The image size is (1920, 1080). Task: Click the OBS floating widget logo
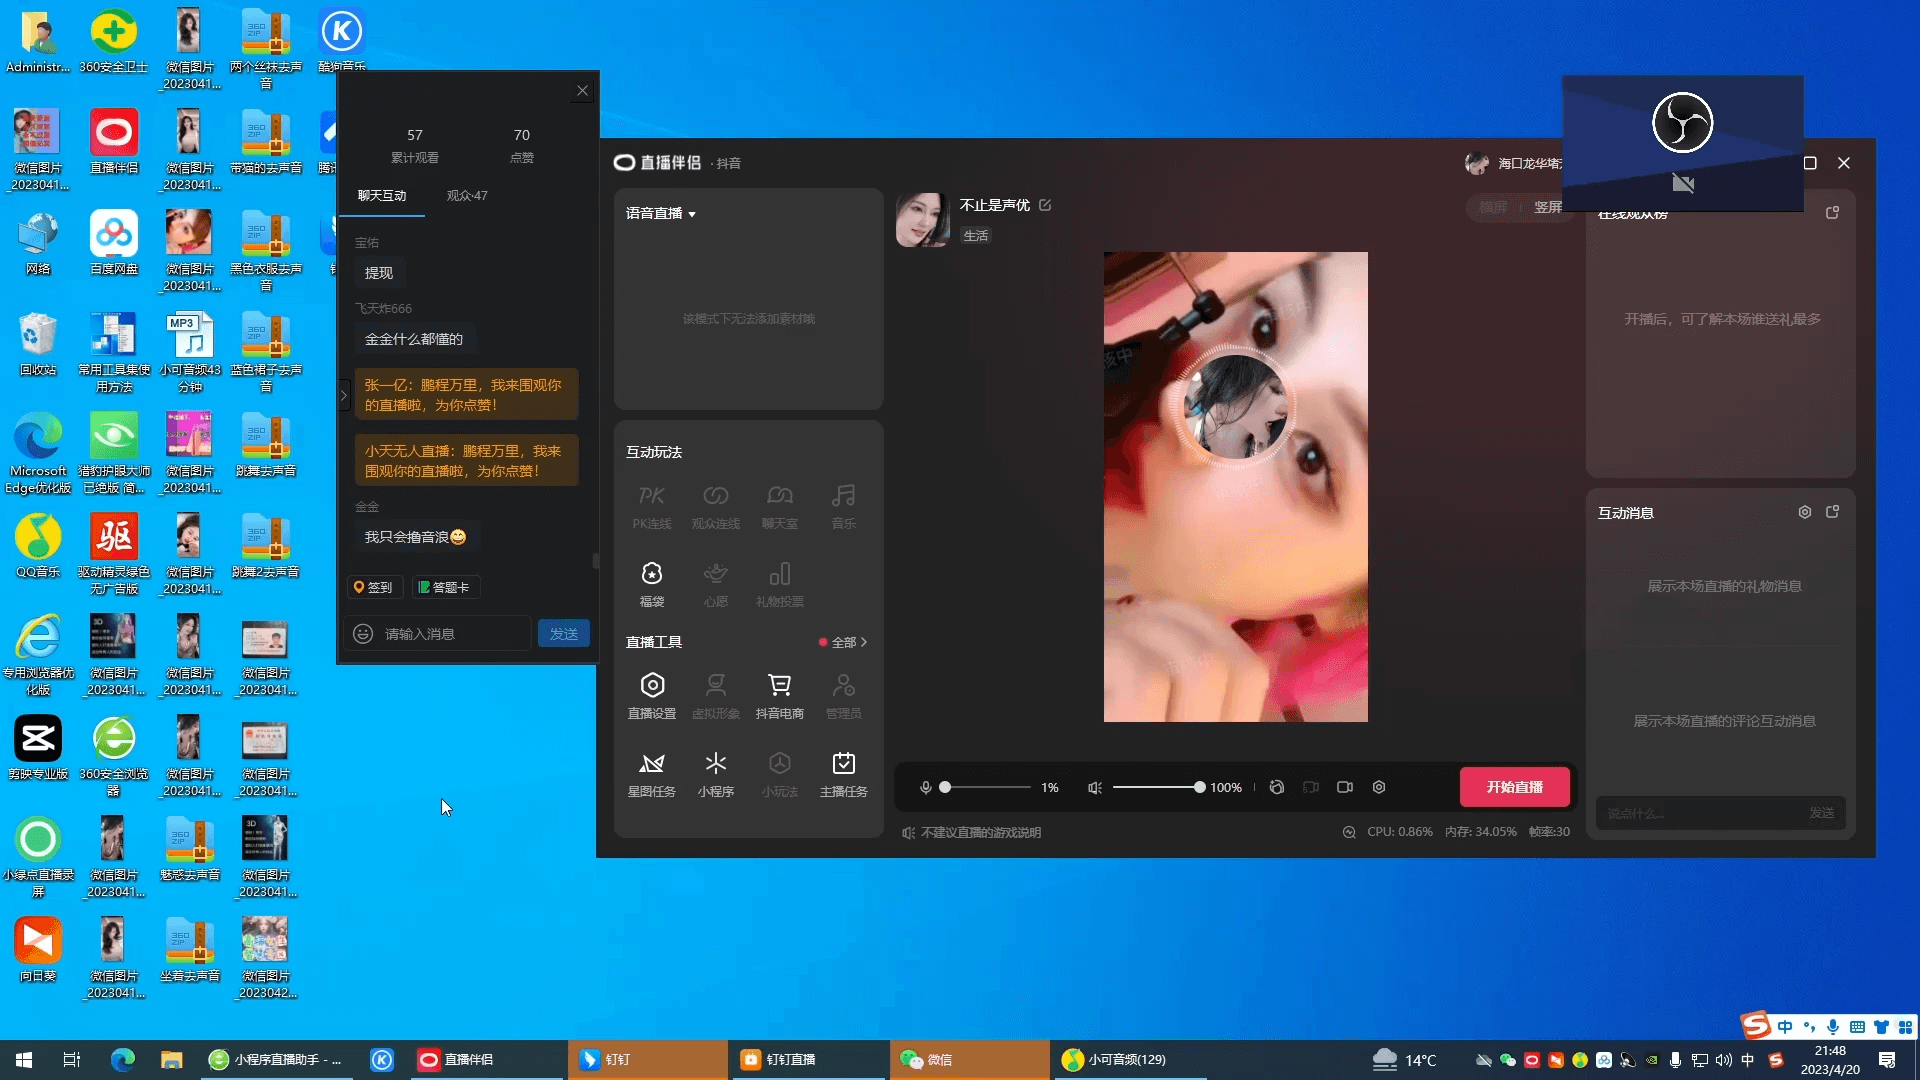1683,123
